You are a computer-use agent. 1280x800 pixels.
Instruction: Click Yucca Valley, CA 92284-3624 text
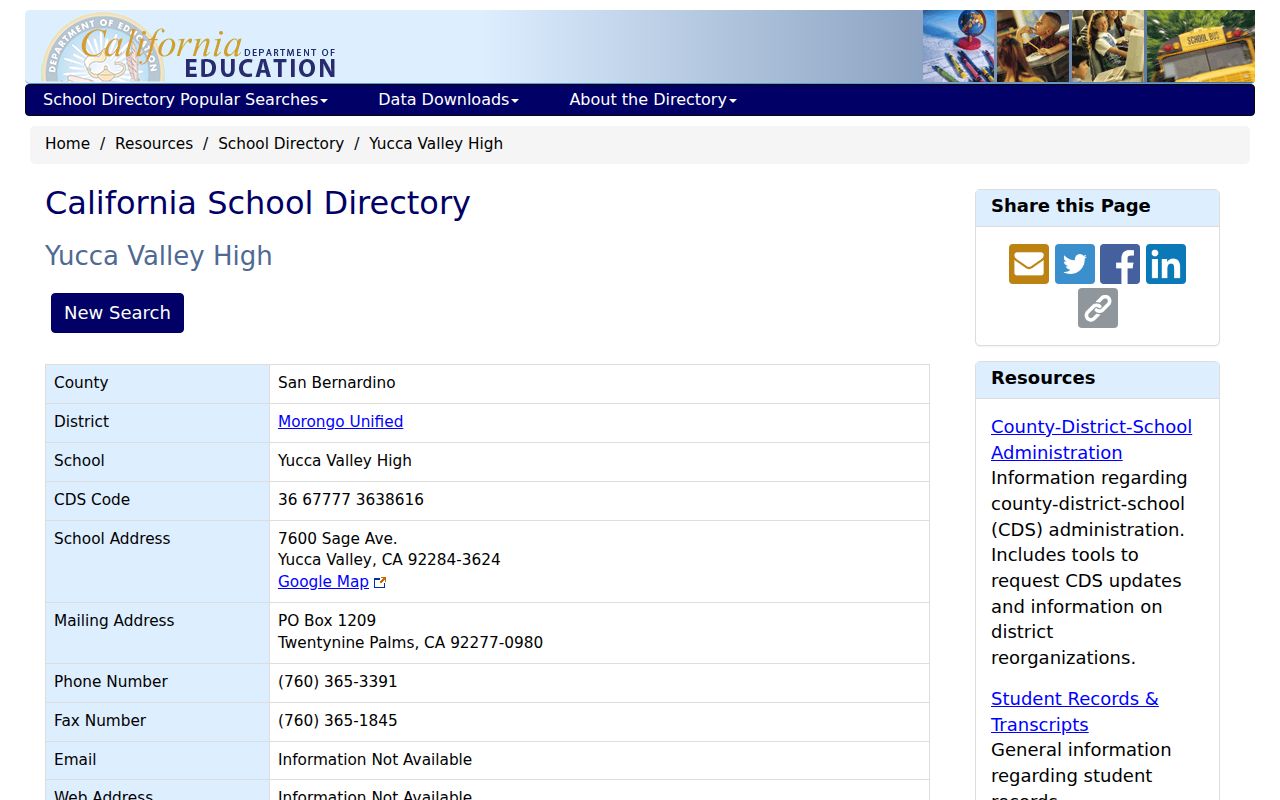pyautogui.click(x=389, y=560)
